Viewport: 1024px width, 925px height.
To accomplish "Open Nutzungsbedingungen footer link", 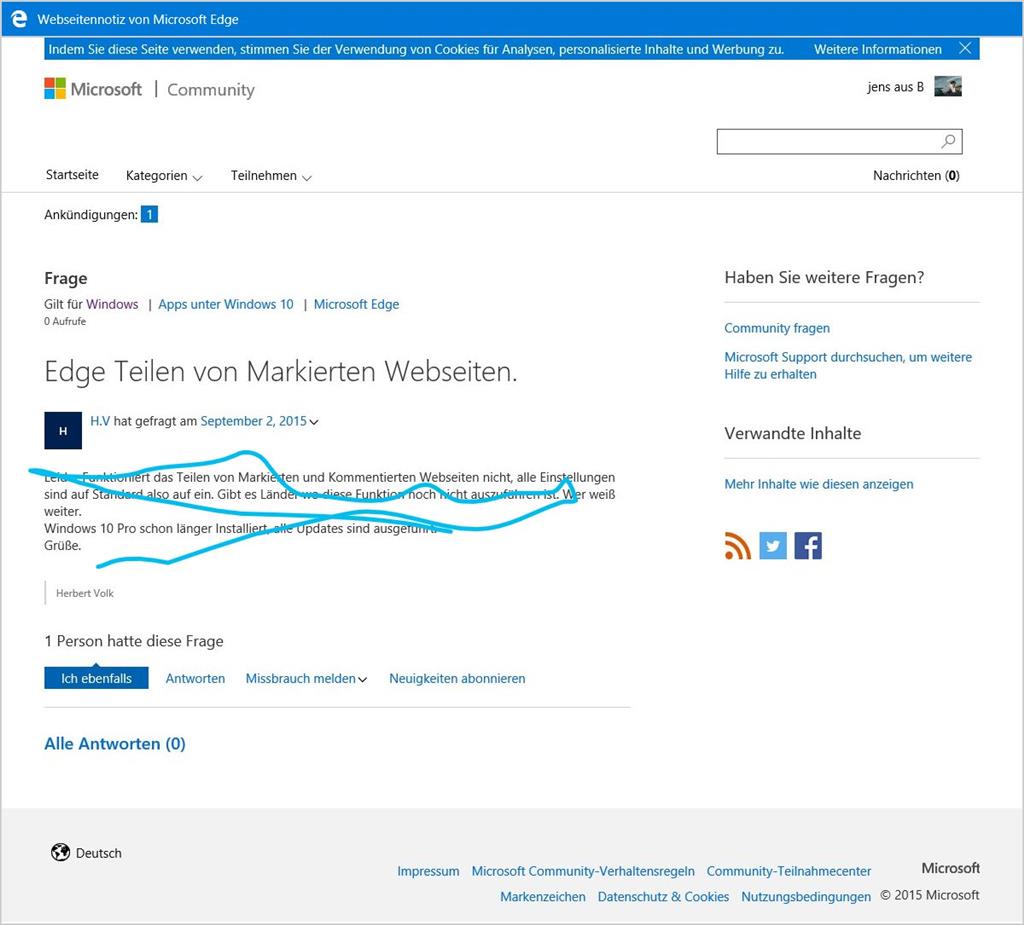I will [806, 897].
